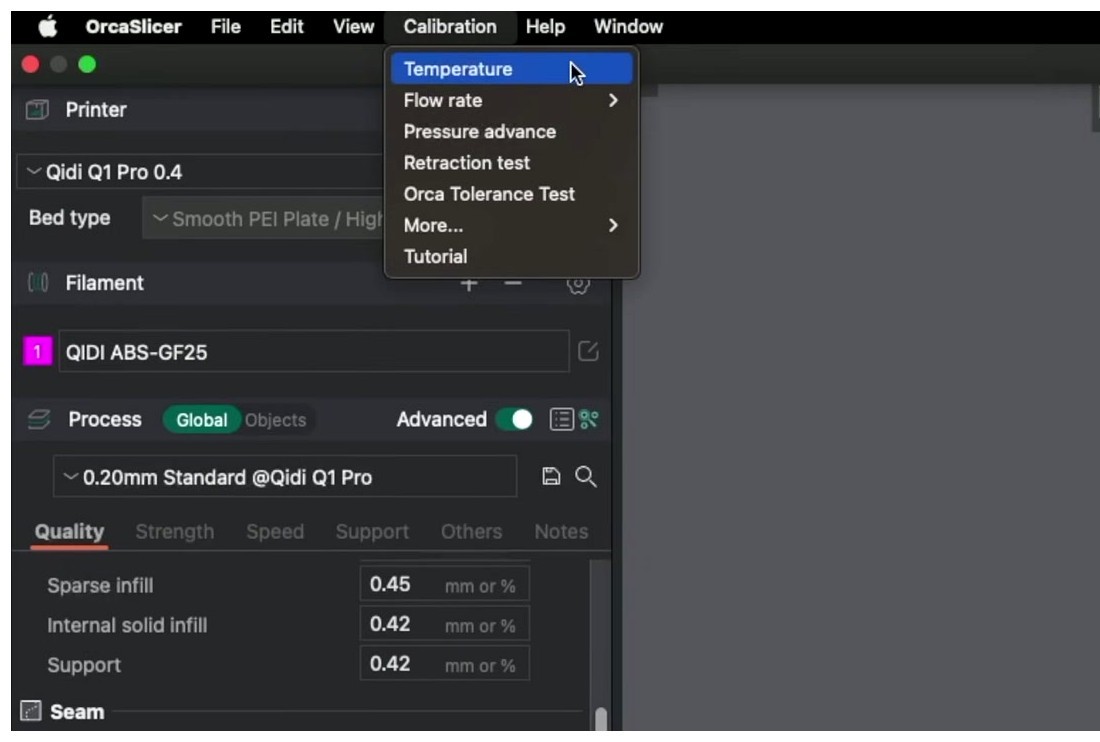Image resolution: width=1100 pixels, height=742 pixels.
Task: Open the More... submenu
Action: [511, 225]
